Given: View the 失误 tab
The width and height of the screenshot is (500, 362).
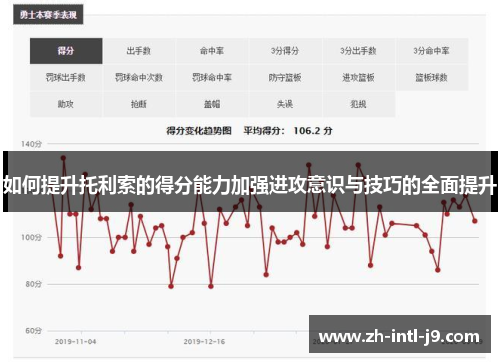Looking at the screenshot, I should 285,104.
